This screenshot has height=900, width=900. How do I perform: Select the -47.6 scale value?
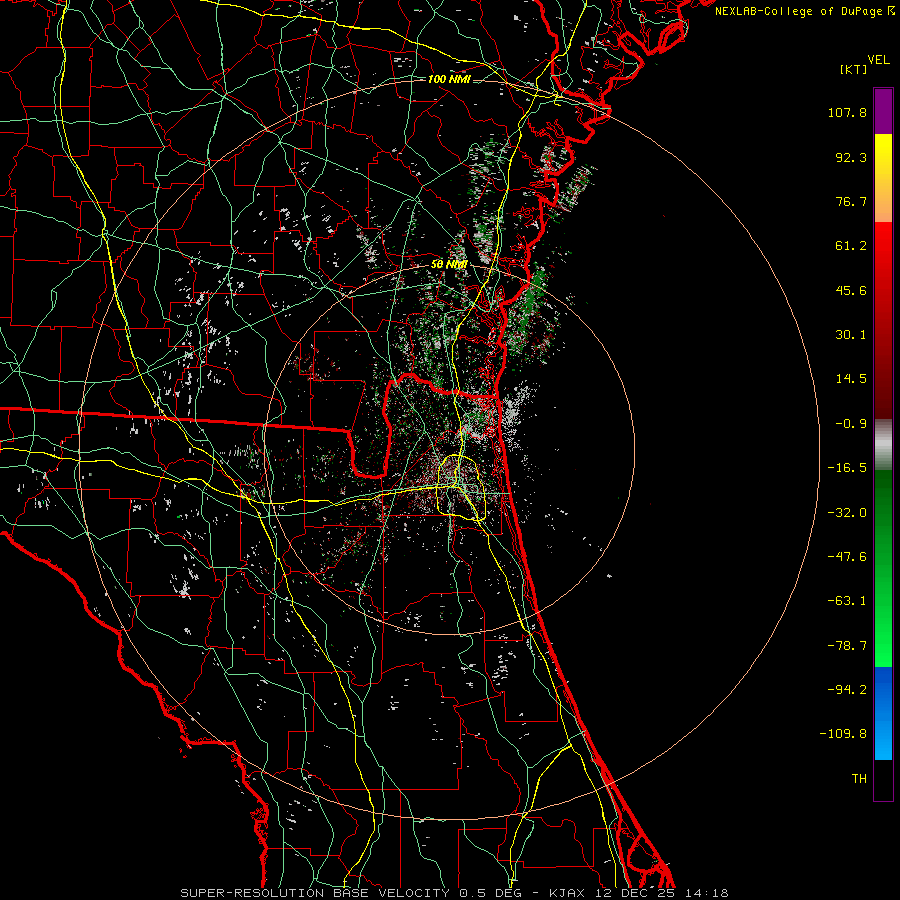[x=847, y=557]
